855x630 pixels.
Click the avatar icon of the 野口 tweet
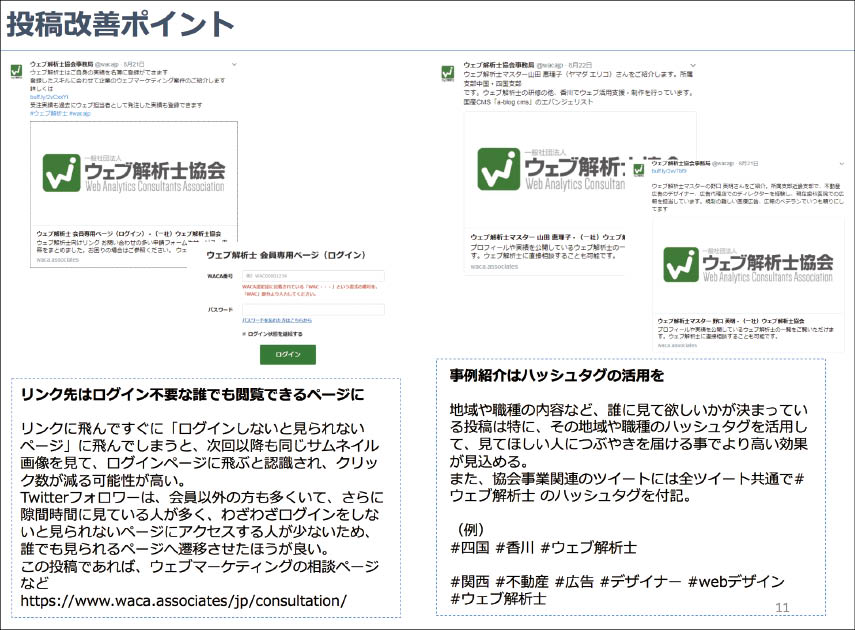(x=639, y=170)
